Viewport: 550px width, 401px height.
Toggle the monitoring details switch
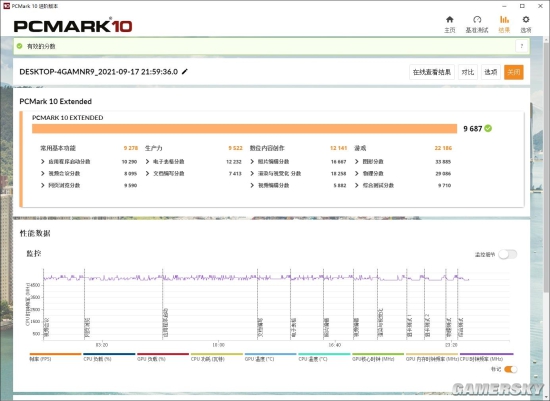coord(508,254)
